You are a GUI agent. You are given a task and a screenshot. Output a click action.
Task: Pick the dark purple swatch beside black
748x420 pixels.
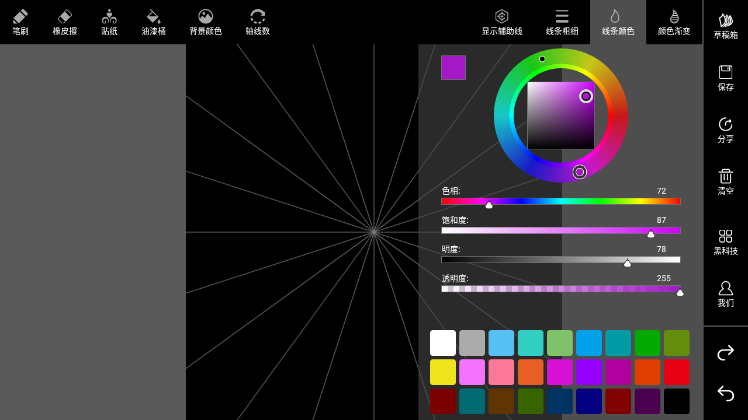pos(647,401)
